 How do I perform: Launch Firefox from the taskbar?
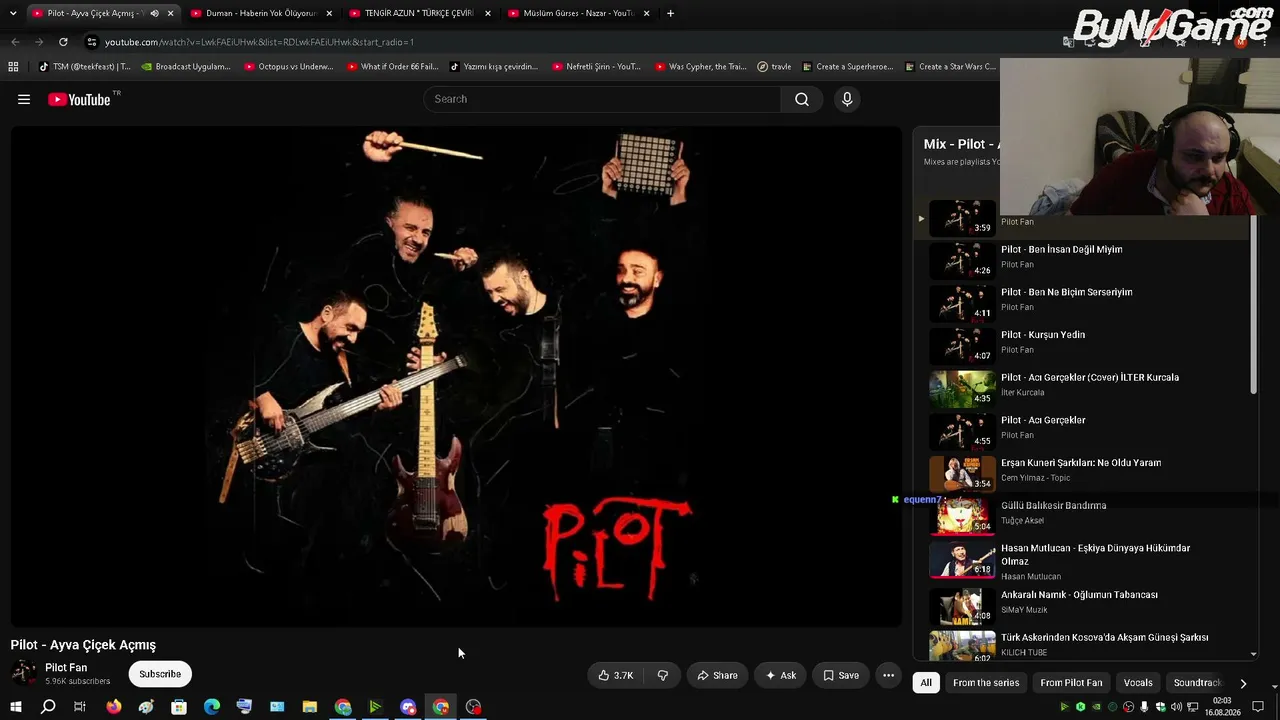pos(114,707)
